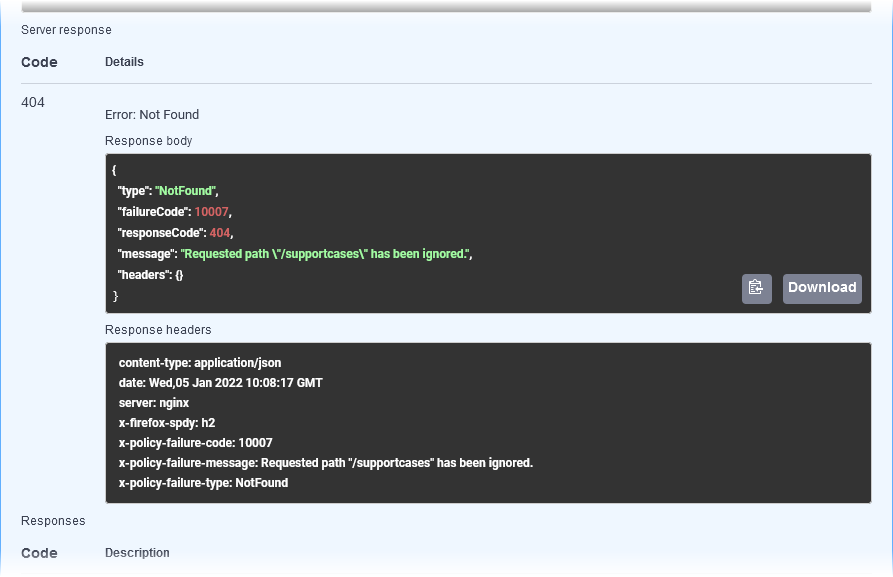Download the response body

[x=821, y=288]
